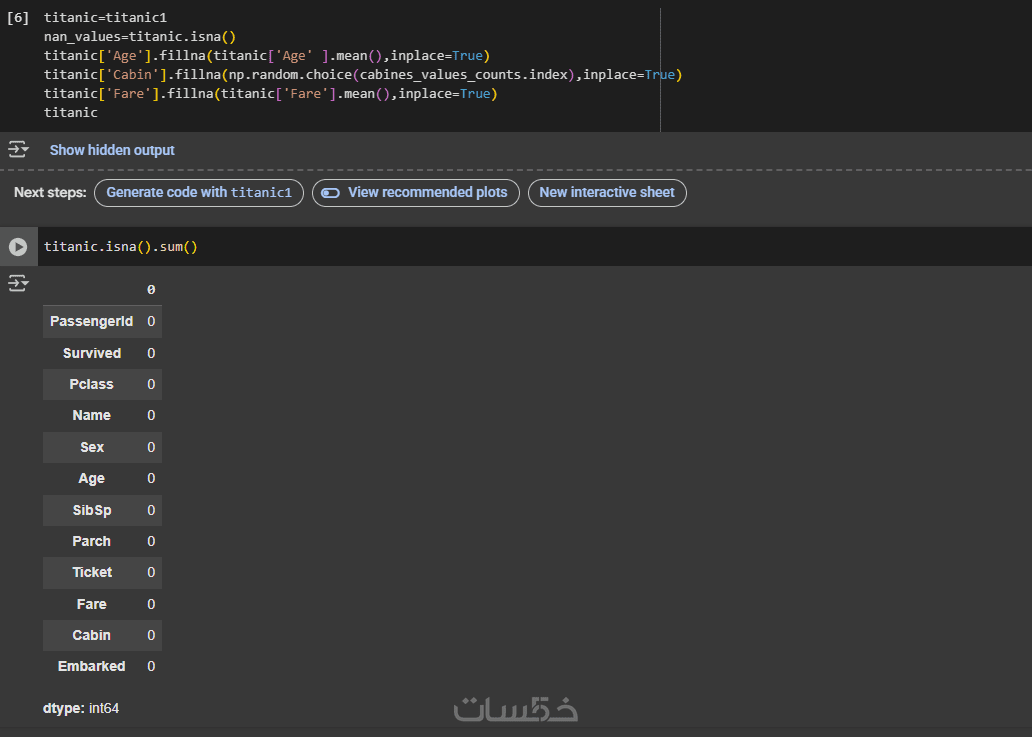The width and height of the screenshot is (1032, 737).
Task: Click the Cabin fillna code line
Action: 362,75
